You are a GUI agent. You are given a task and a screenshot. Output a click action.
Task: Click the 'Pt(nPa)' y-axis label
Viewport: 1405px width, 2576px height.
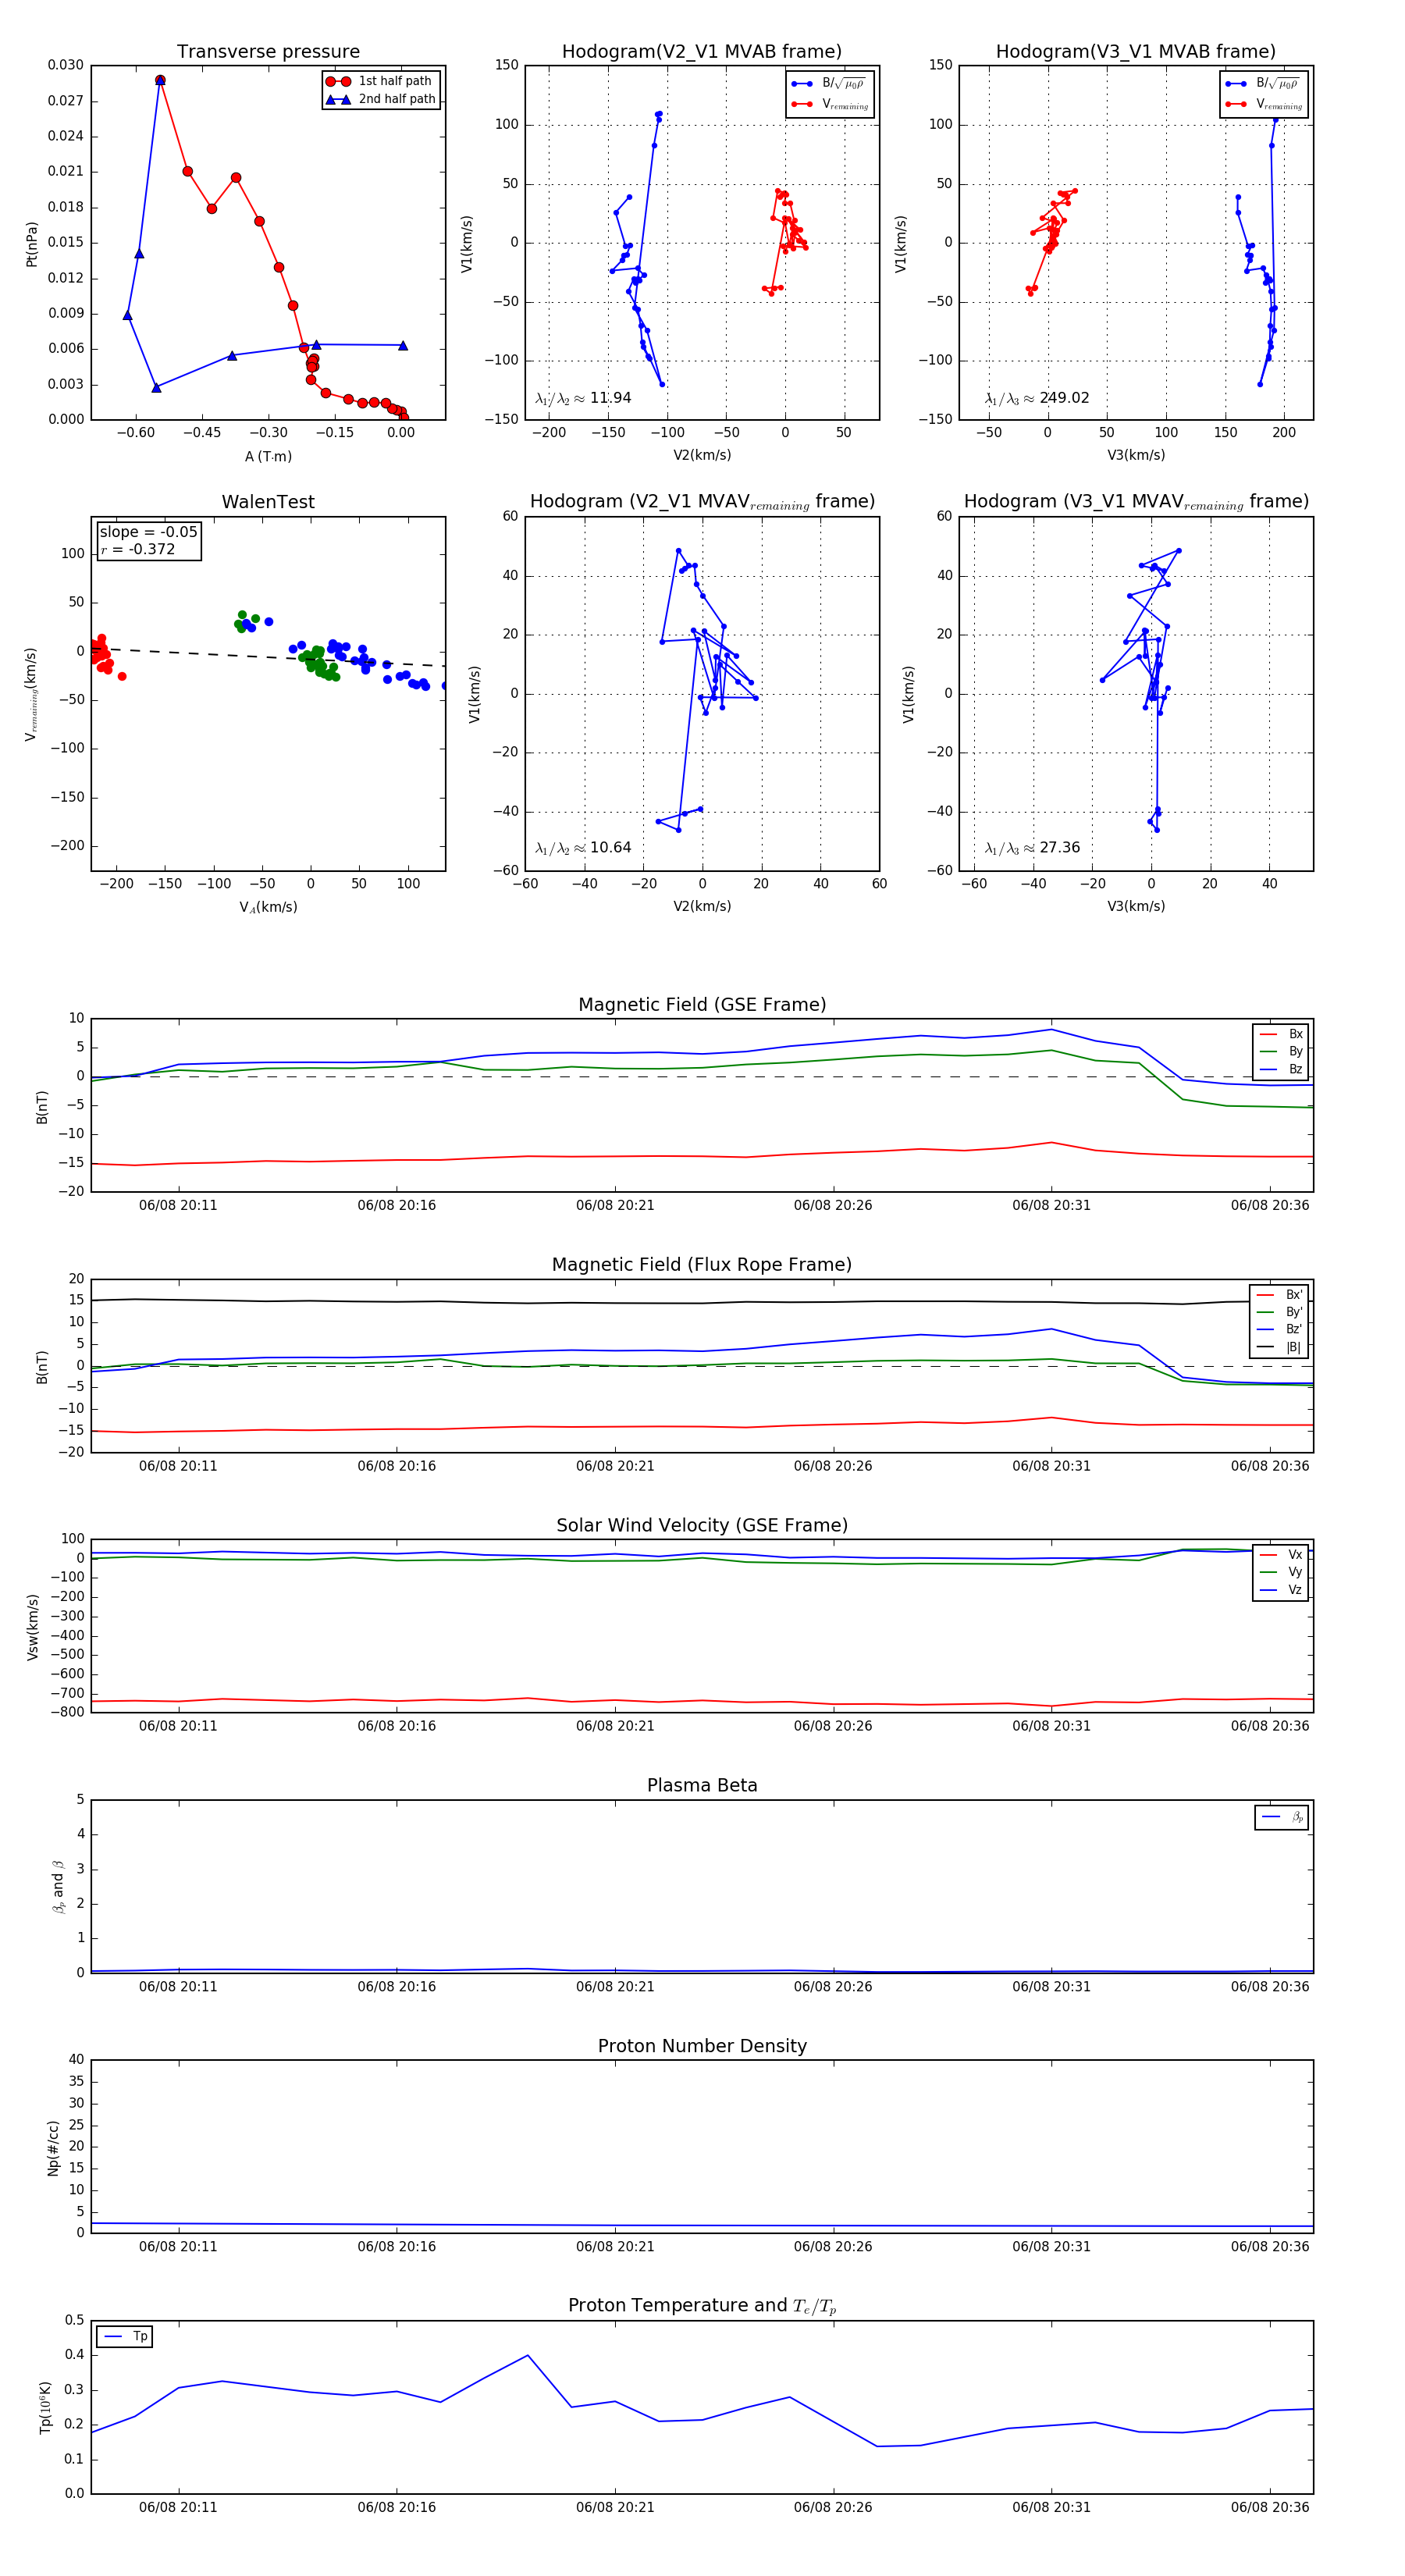(31, 243)
